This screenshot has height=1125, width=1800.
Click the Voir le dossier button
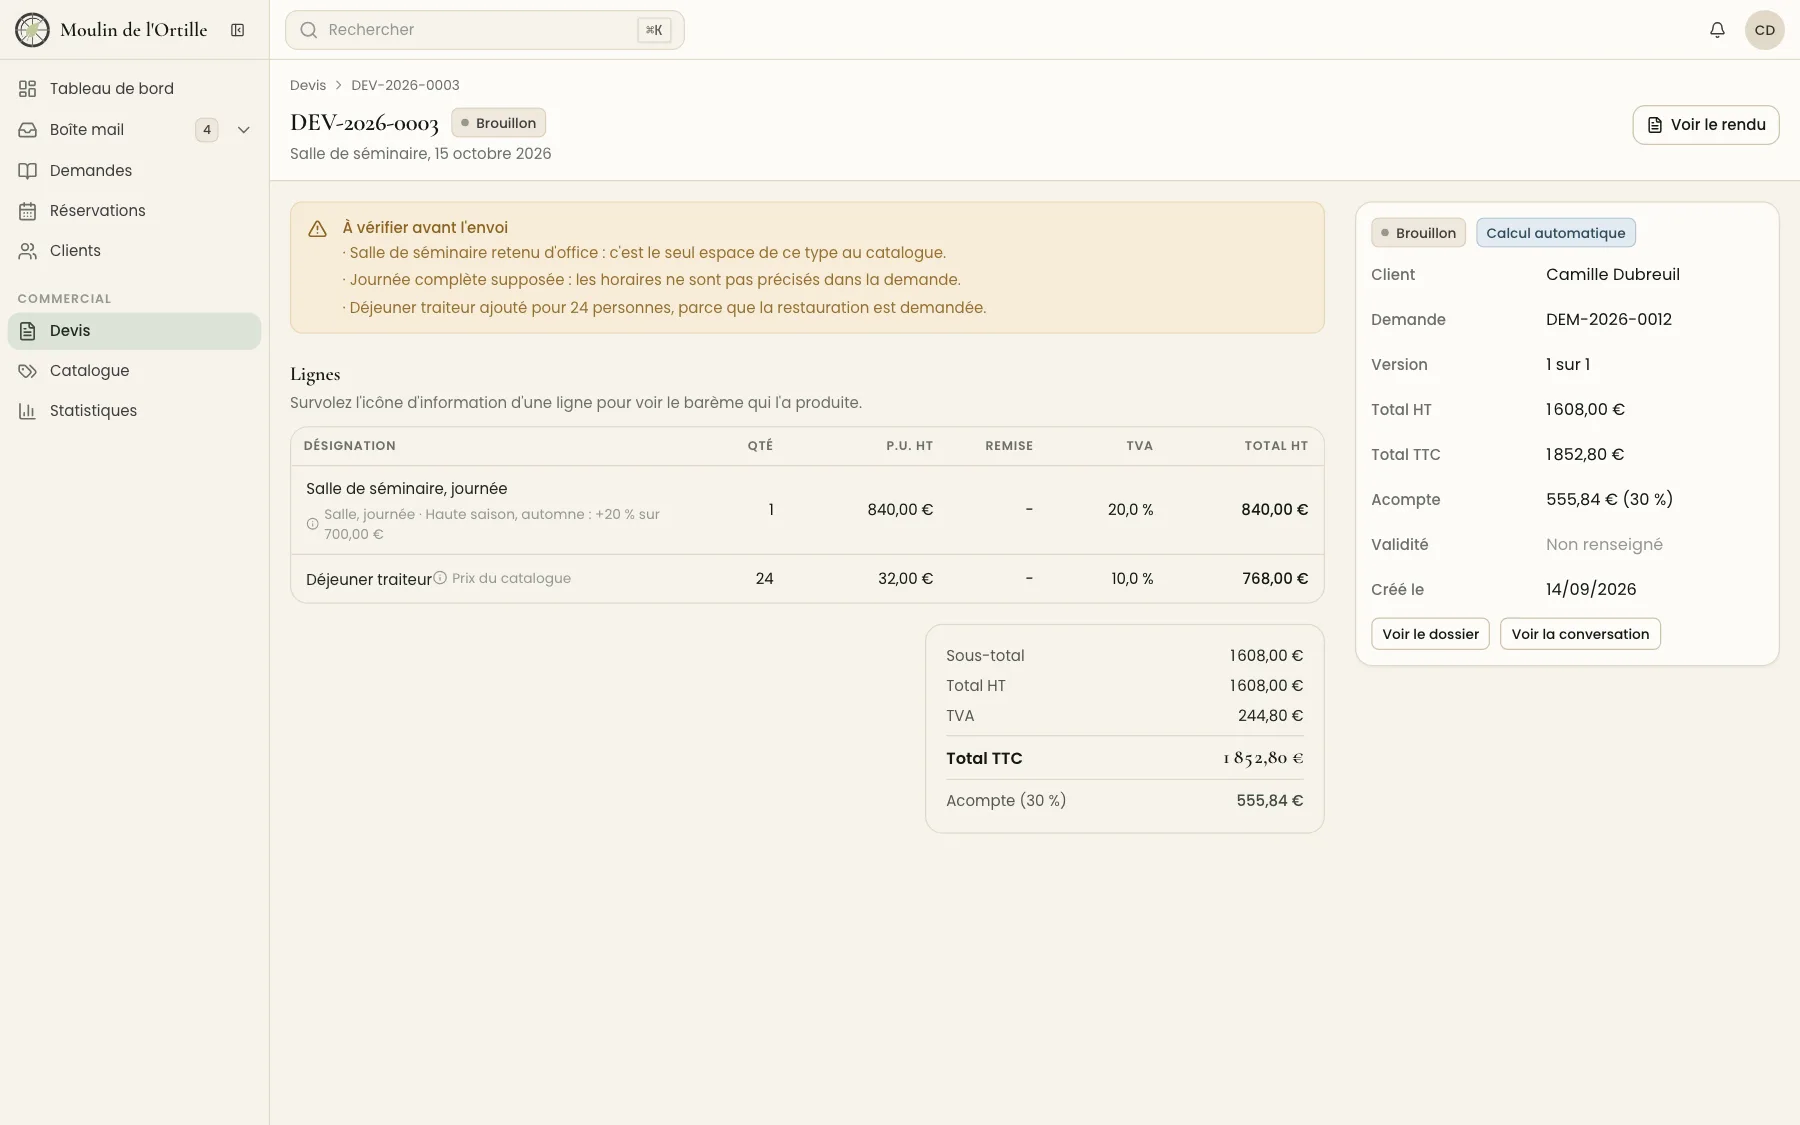[1430, 634]
